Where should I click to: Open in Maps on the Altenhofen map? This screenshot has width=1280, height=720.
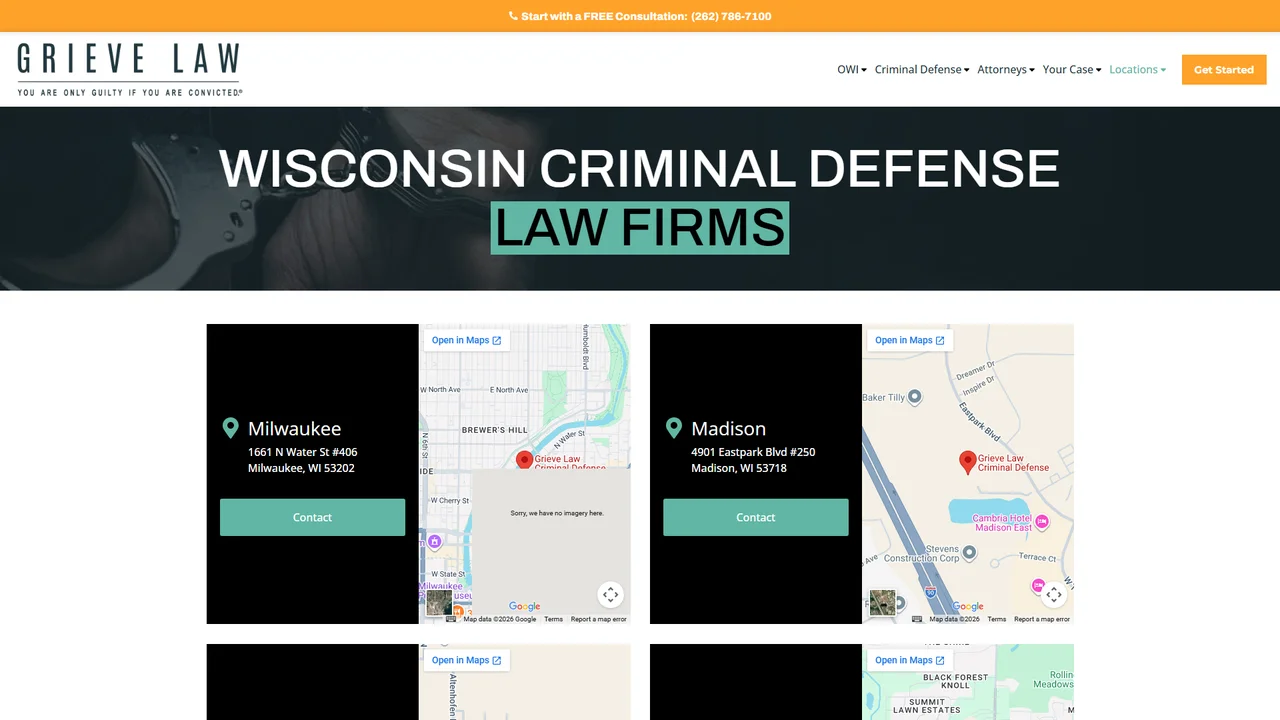(x=466, y=660)
